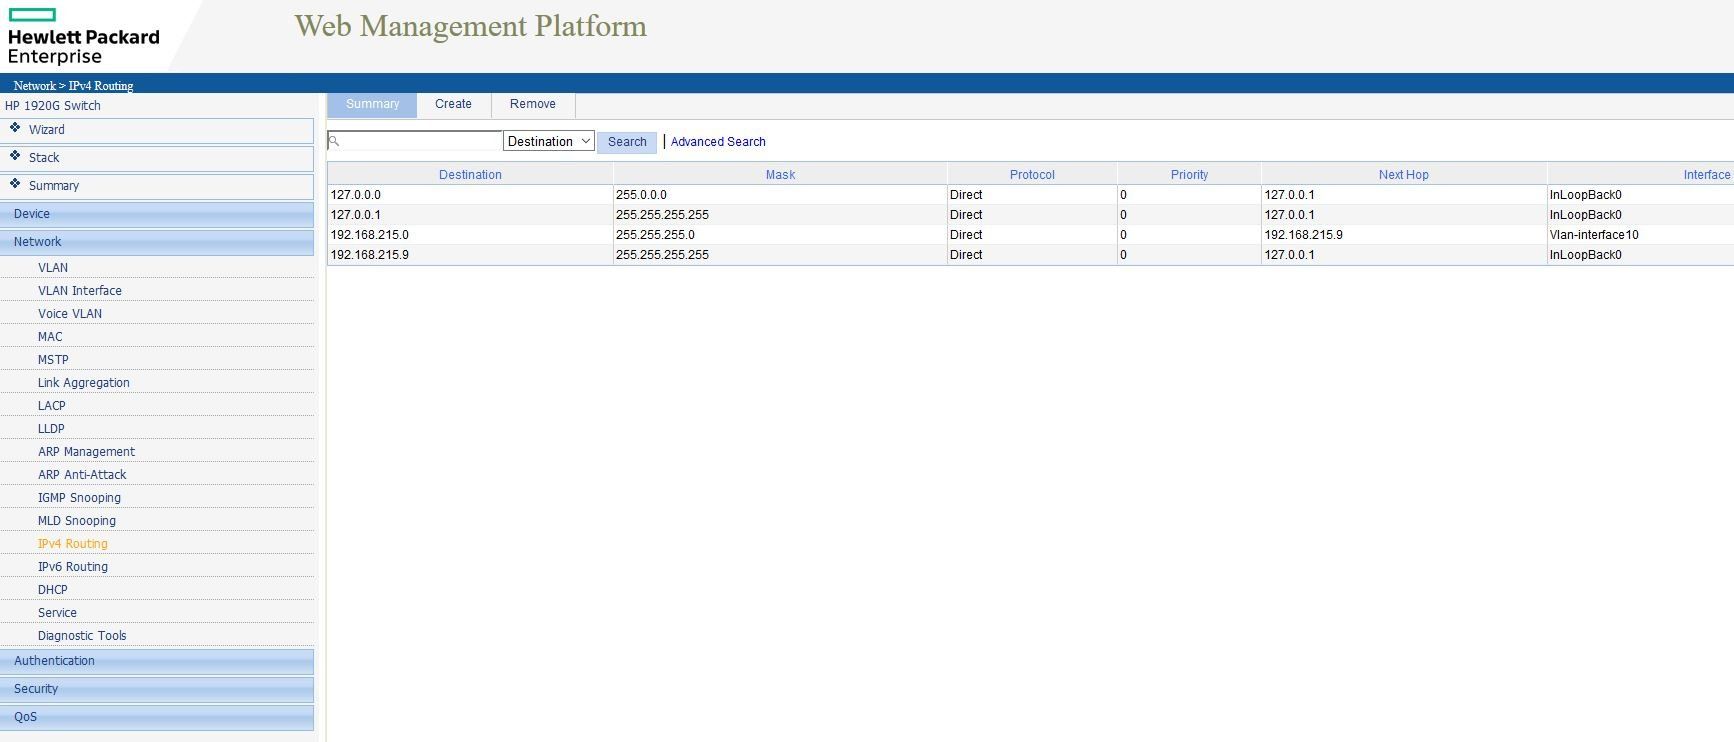Expand the QoS menu section
The height and width of the screenshot is (742, 1734).
click(x=157, y=717)
